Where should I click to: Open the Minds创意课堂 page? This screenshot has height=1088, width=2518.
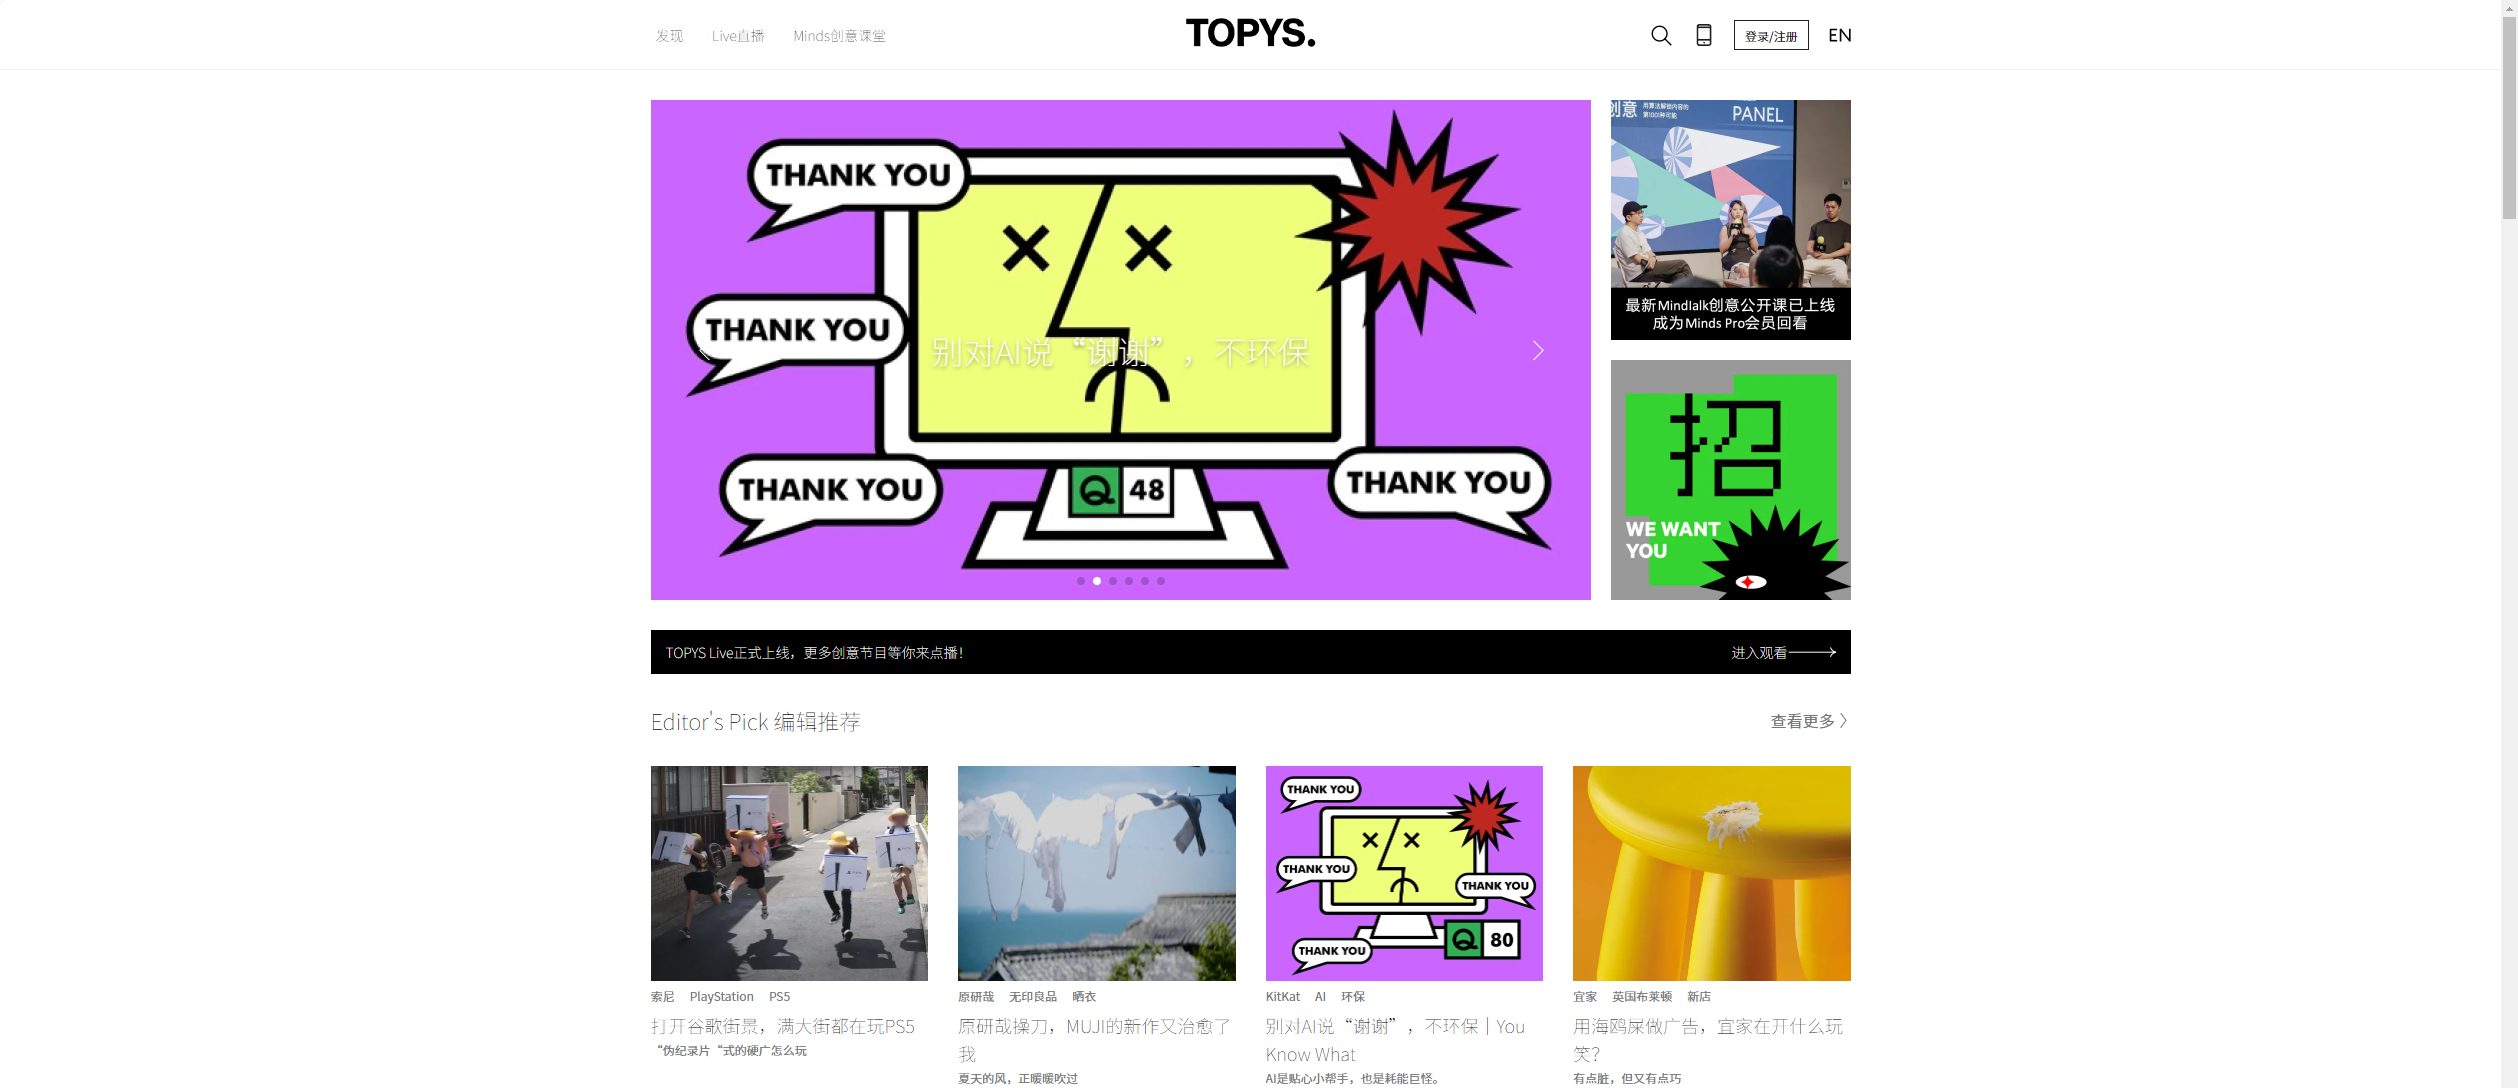(839, 35)
